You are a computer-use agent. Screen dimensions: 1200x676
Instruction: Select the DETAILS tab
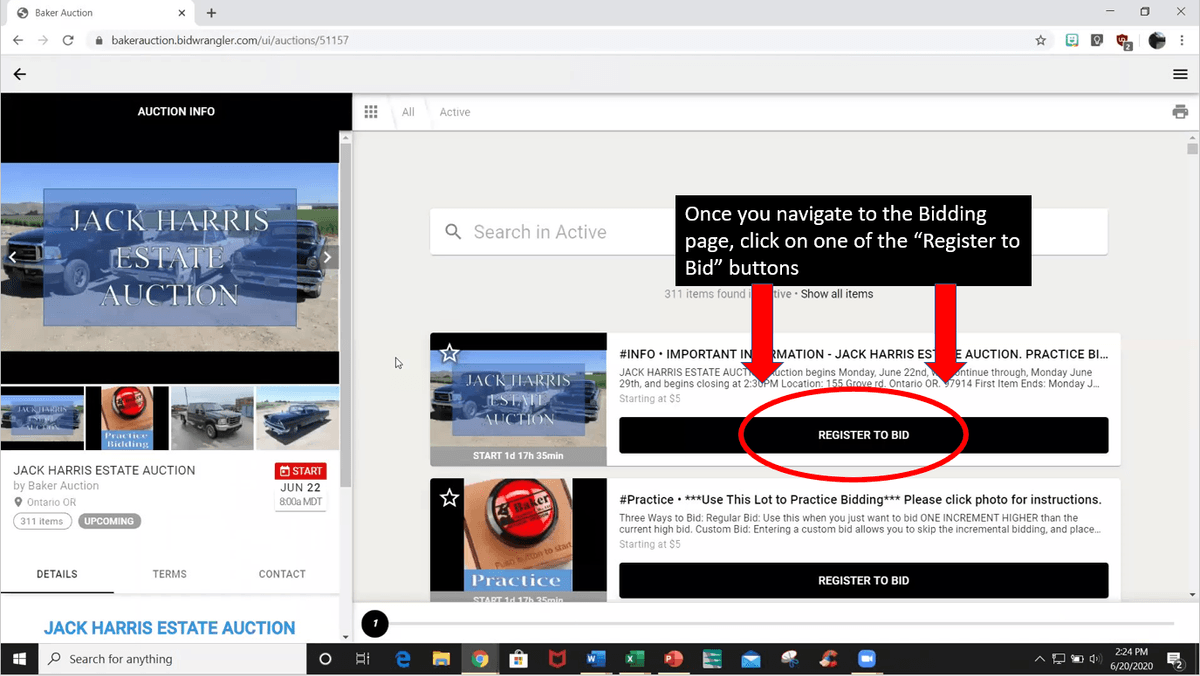57,574
